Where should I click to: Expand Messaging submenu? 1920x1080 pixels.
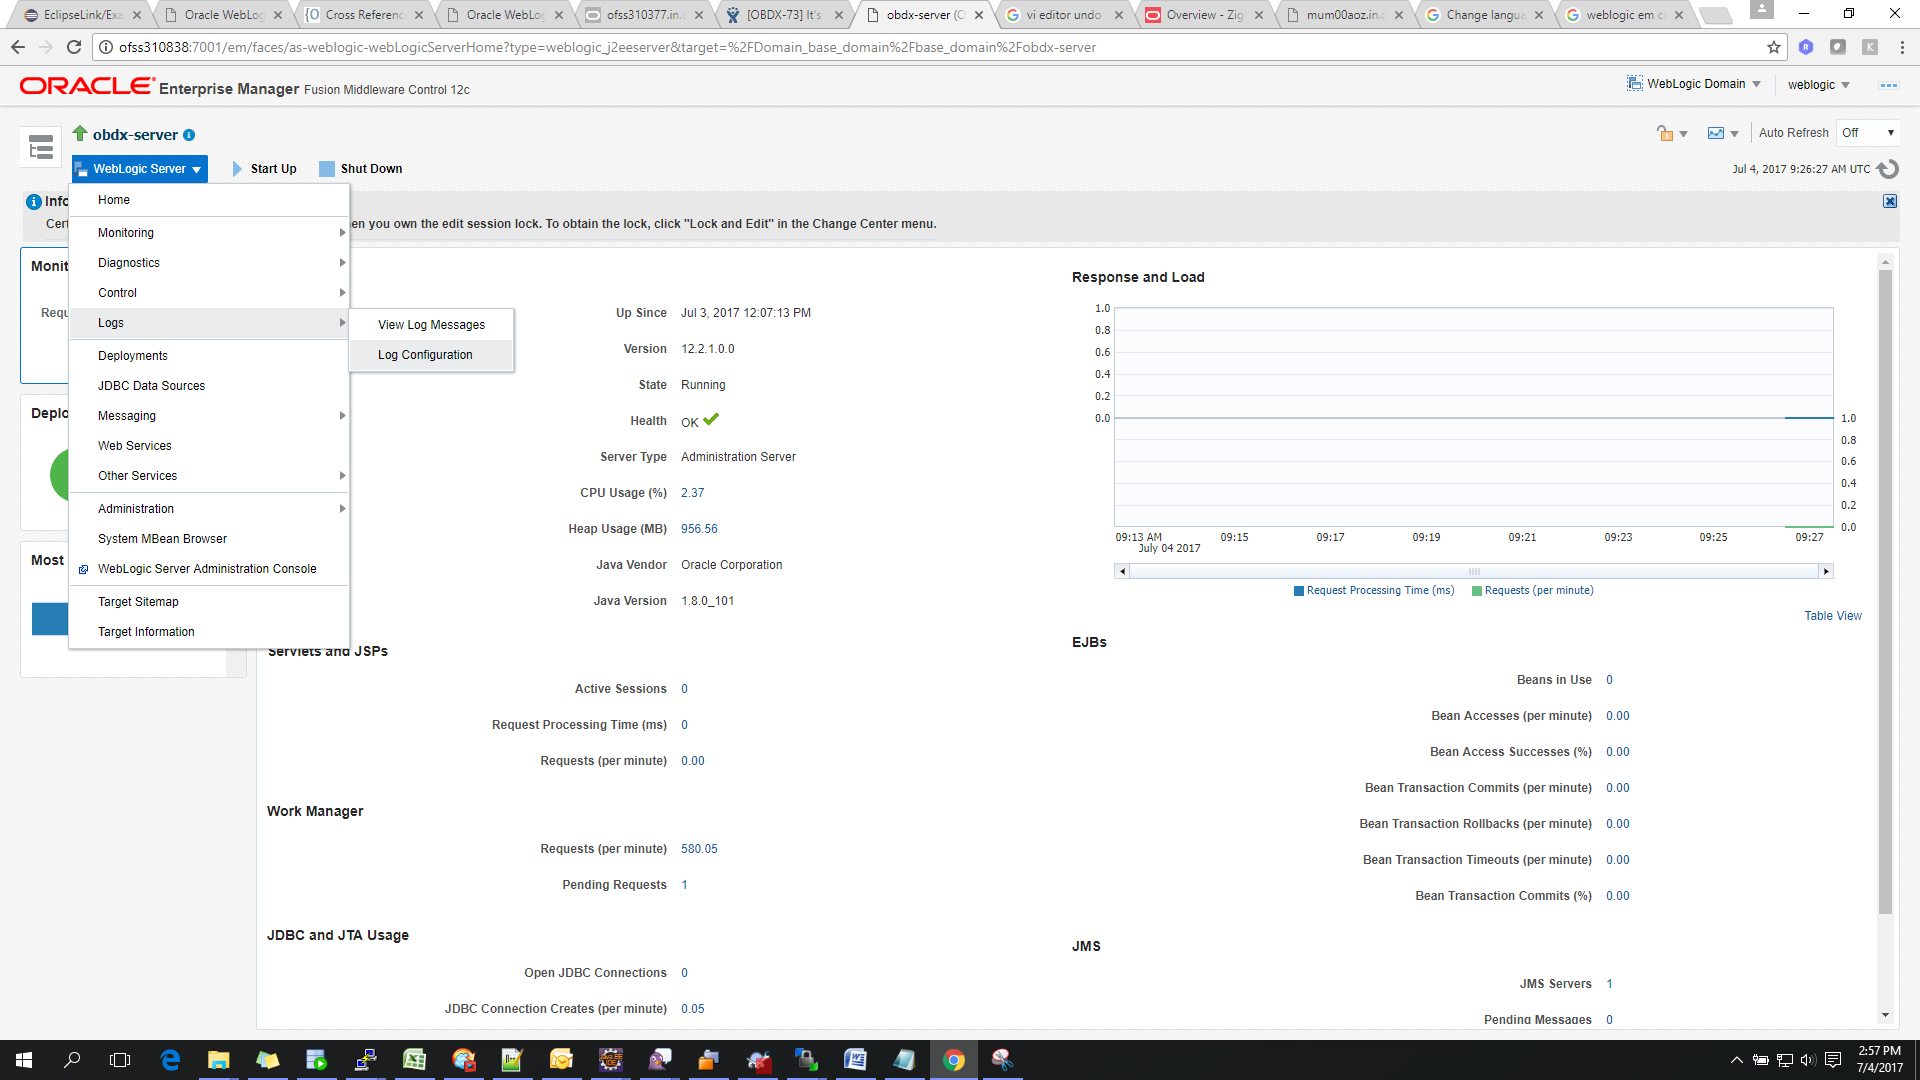tap(209, 416)
